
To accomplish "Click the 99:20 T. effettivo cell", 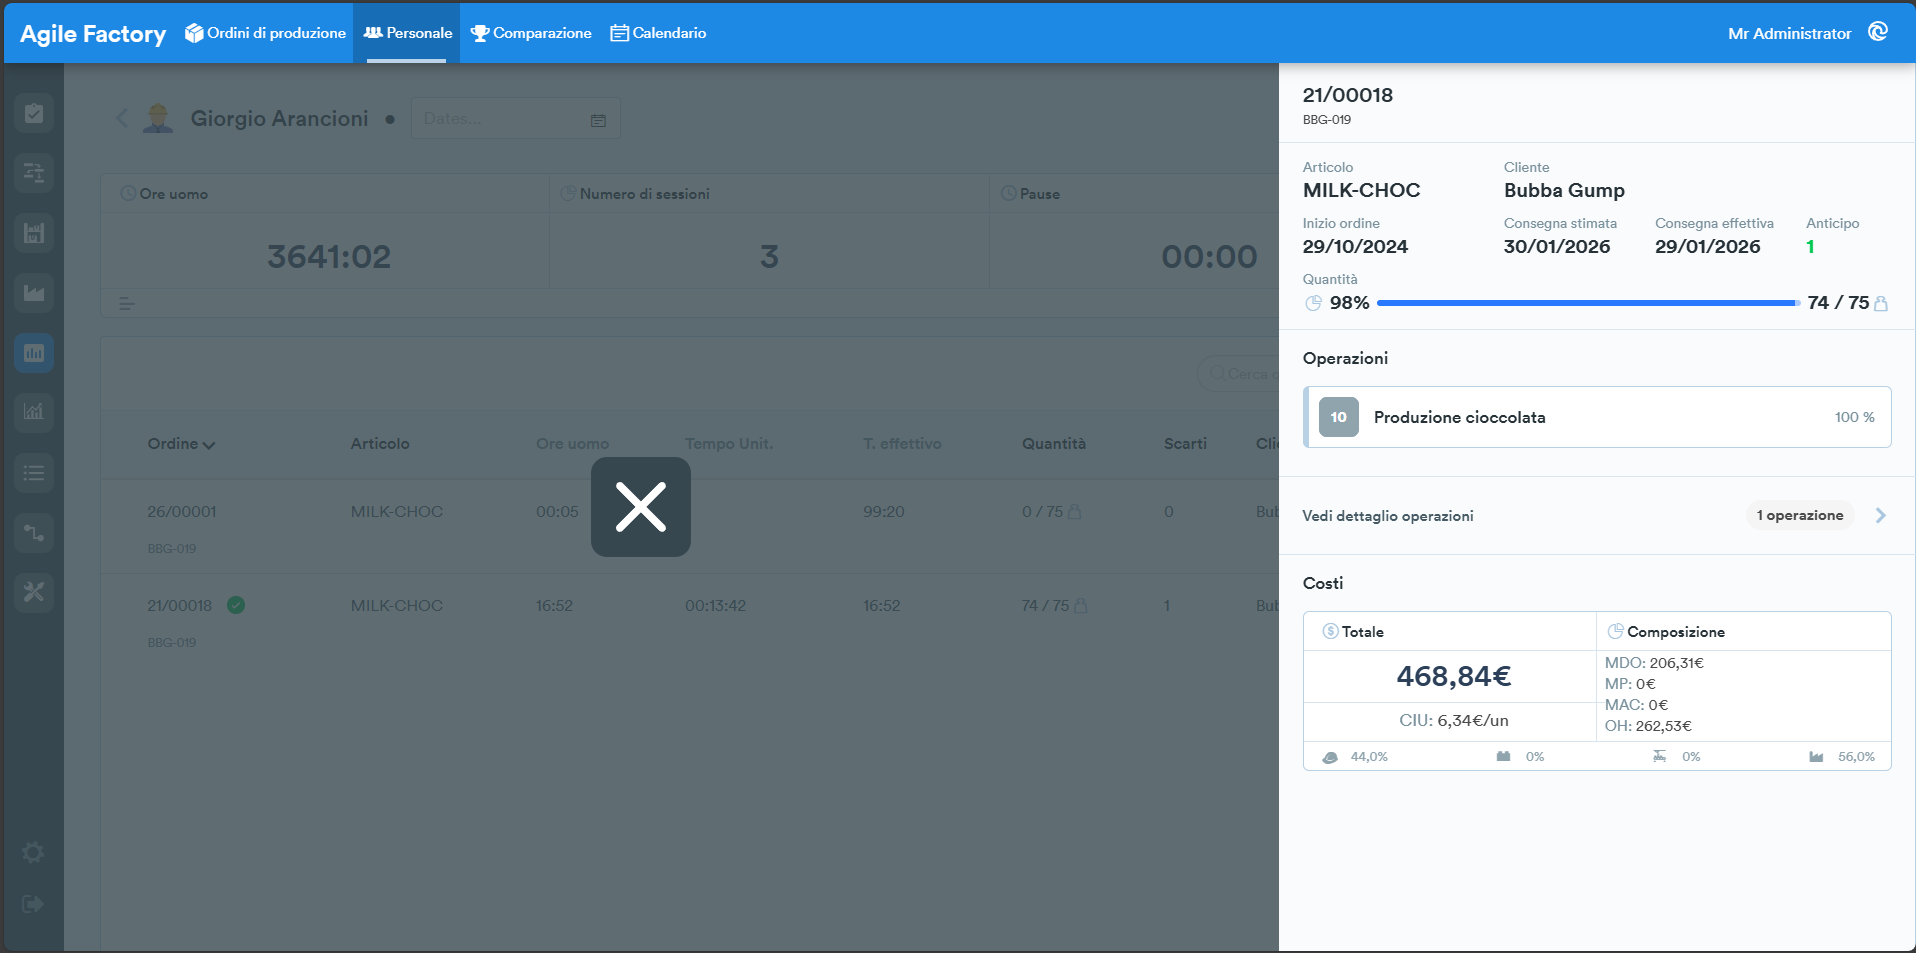I will [884, 511].
